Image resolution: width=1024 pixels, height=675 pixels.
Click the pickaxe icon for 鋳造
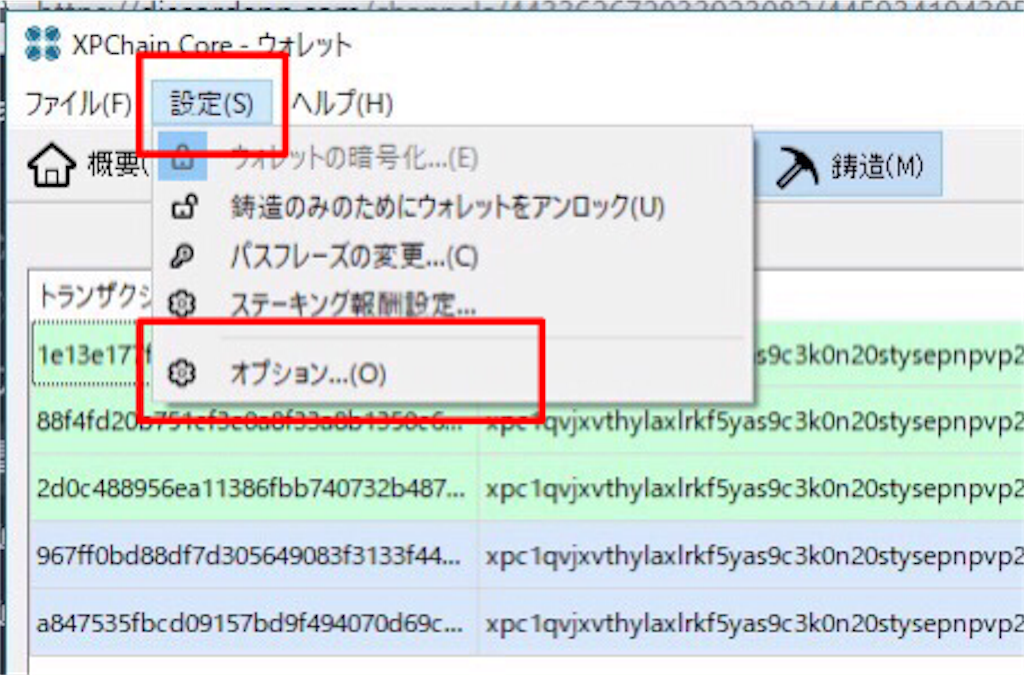pos(796,166)
